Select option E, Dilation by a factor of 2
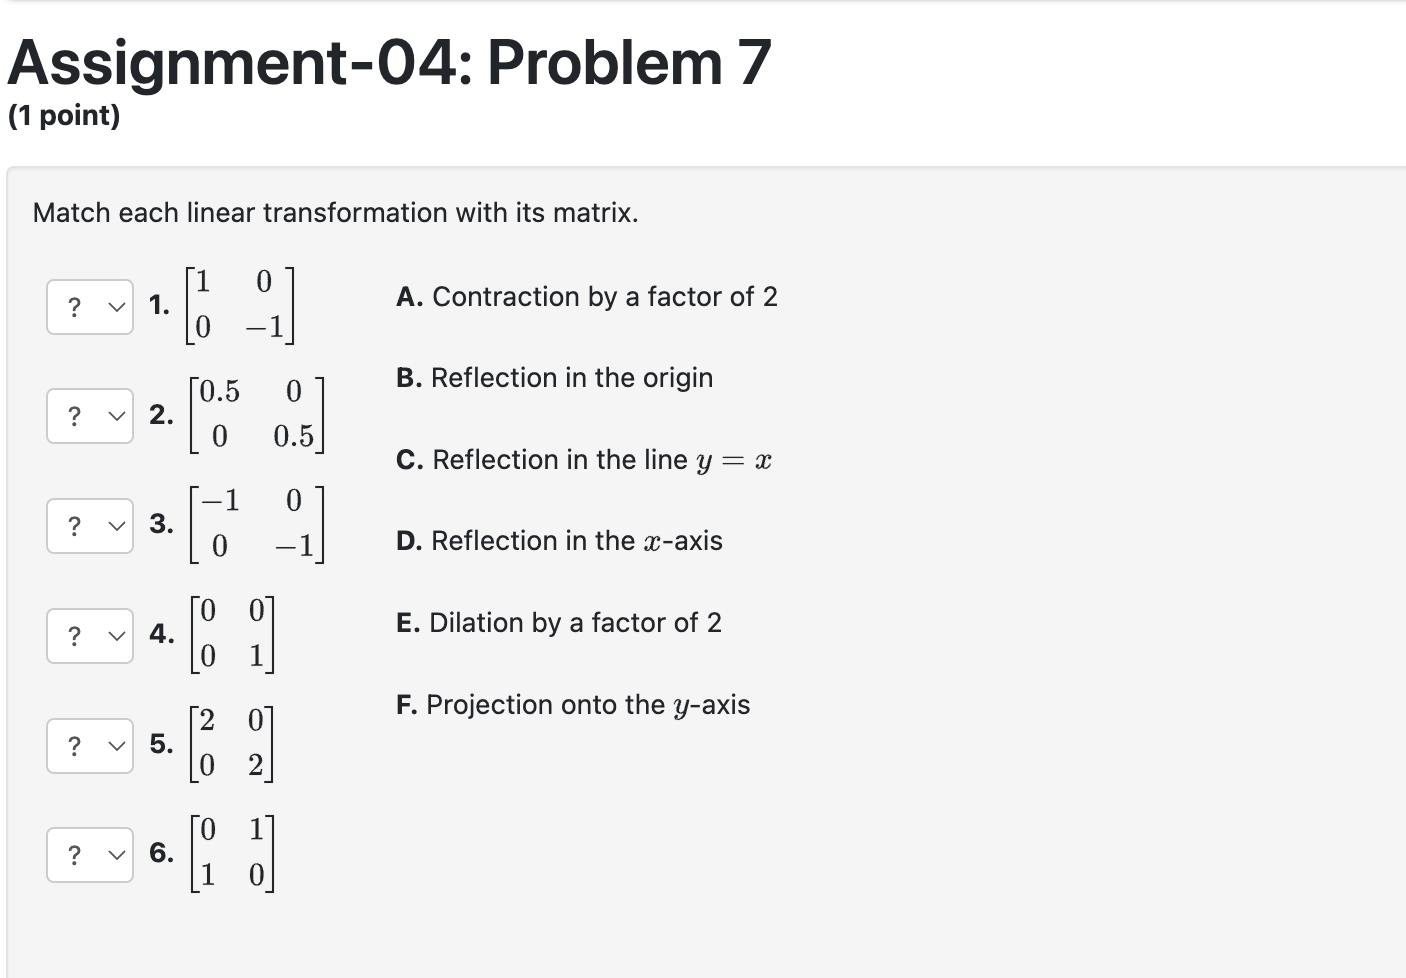 (558, 623)
